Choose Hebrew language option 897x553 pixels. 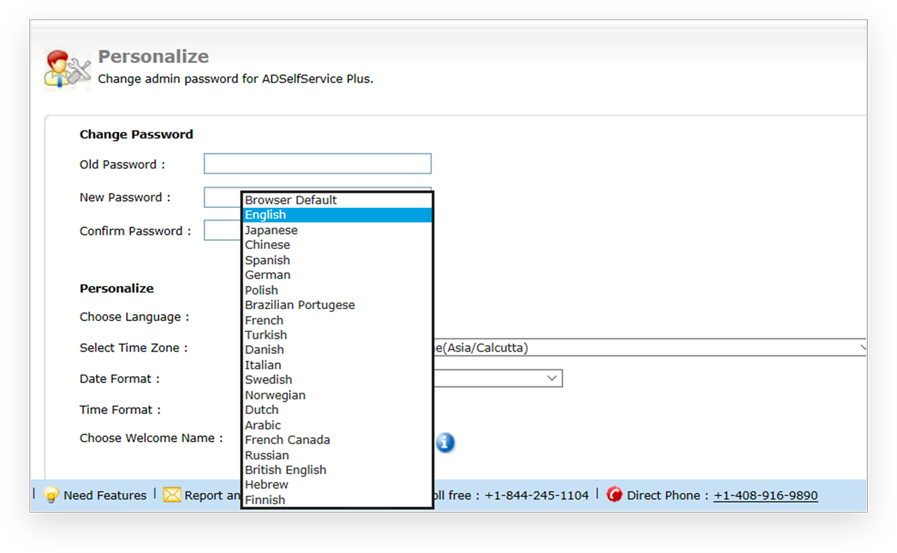337,485
